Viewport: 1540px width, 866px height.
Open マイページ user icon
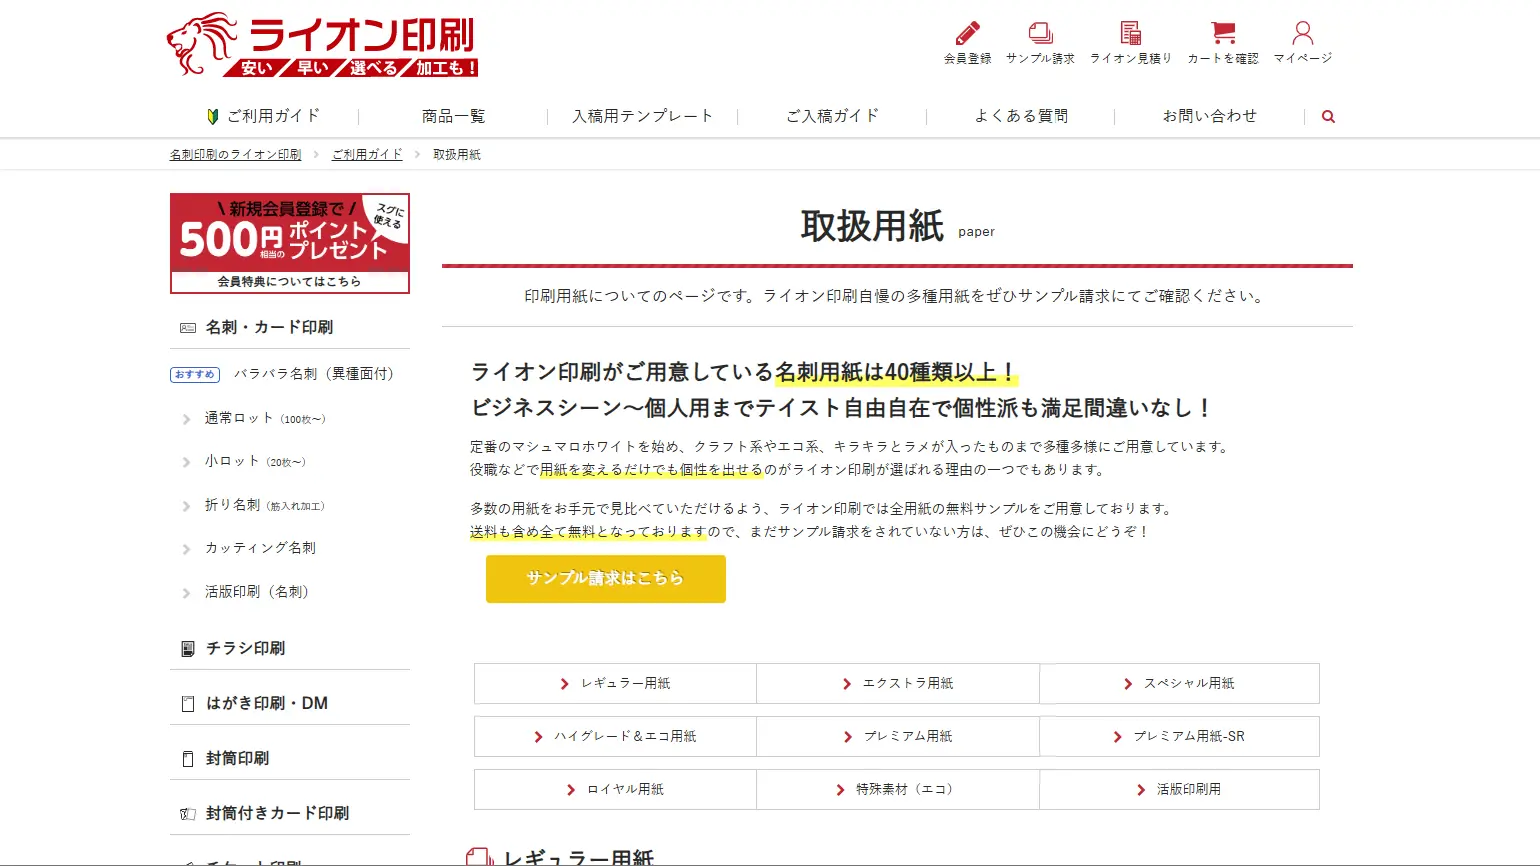tap(1302, 33)
